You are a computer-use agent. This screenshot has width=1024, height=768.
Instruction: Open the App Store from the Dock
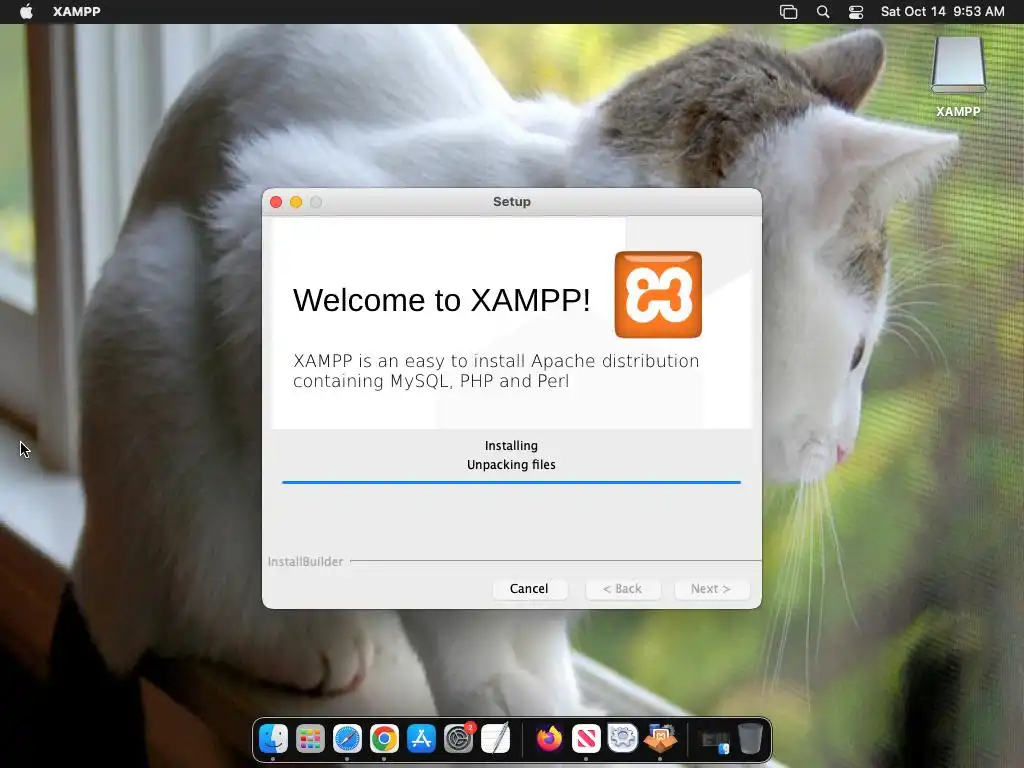[x=421, y=739]
